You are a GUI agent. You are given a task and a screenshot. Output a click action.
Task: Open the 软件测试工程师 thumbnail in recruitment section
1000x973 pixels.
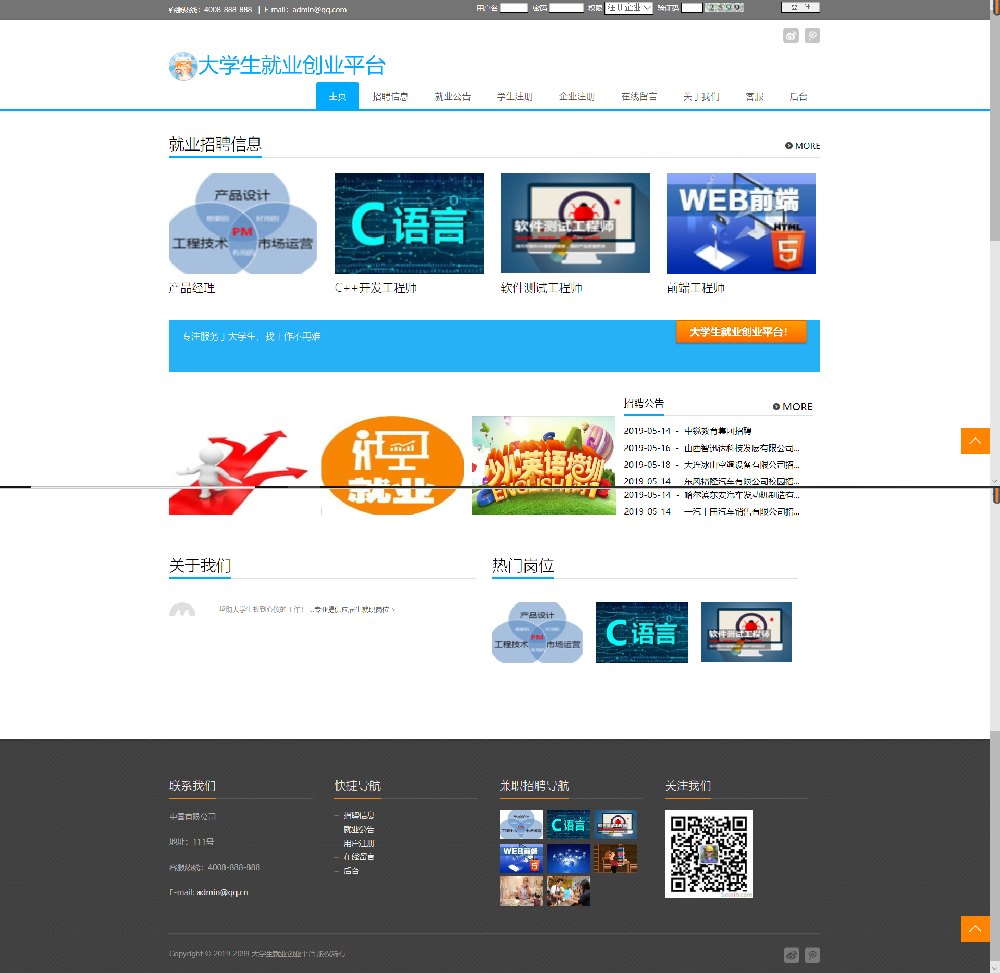click(575, 223)
